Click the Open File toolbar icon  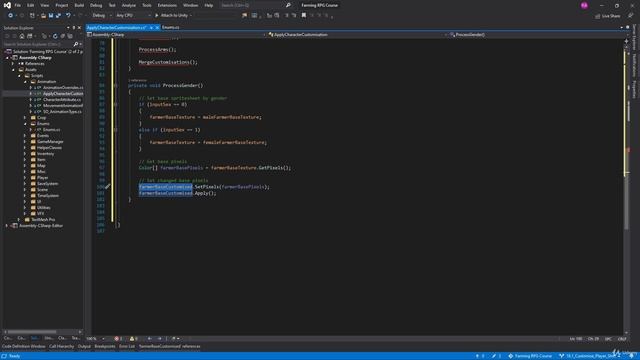pos(43,16)
